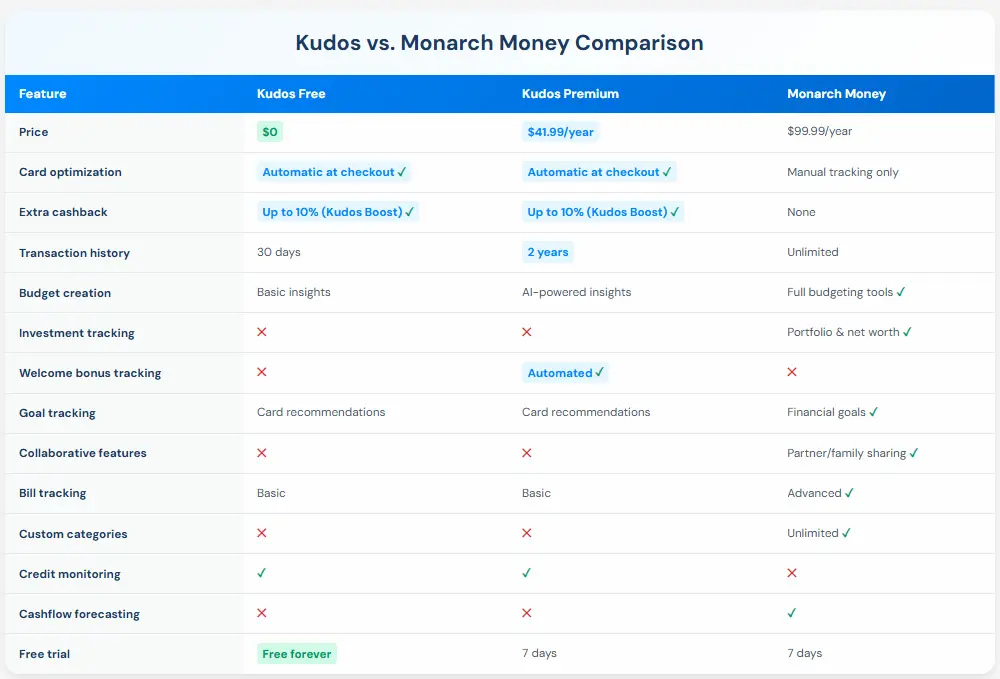Screen dimensions: 1000x679
Task: Click the check mark beside 'Advanced' bill tracking
Action: click(849, 493)
